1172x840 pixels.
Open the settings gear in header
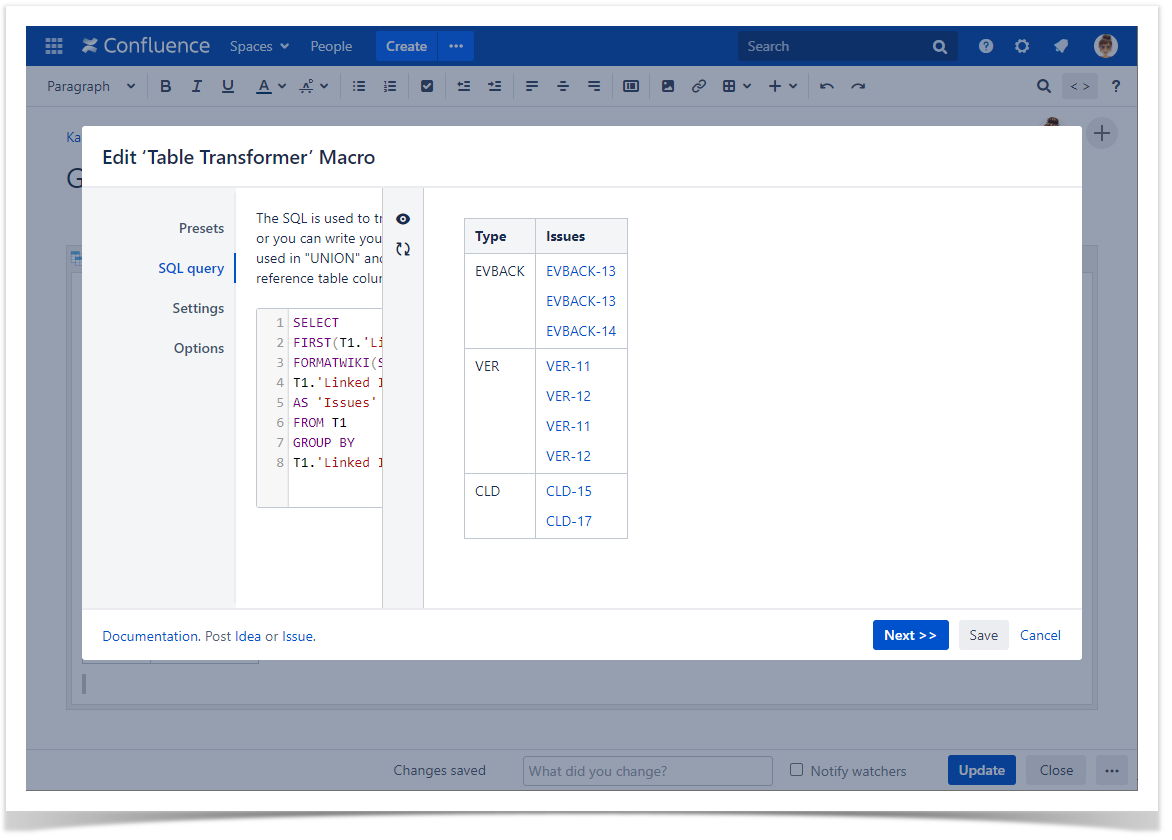pyautogui.click(x=1022, y=46)
